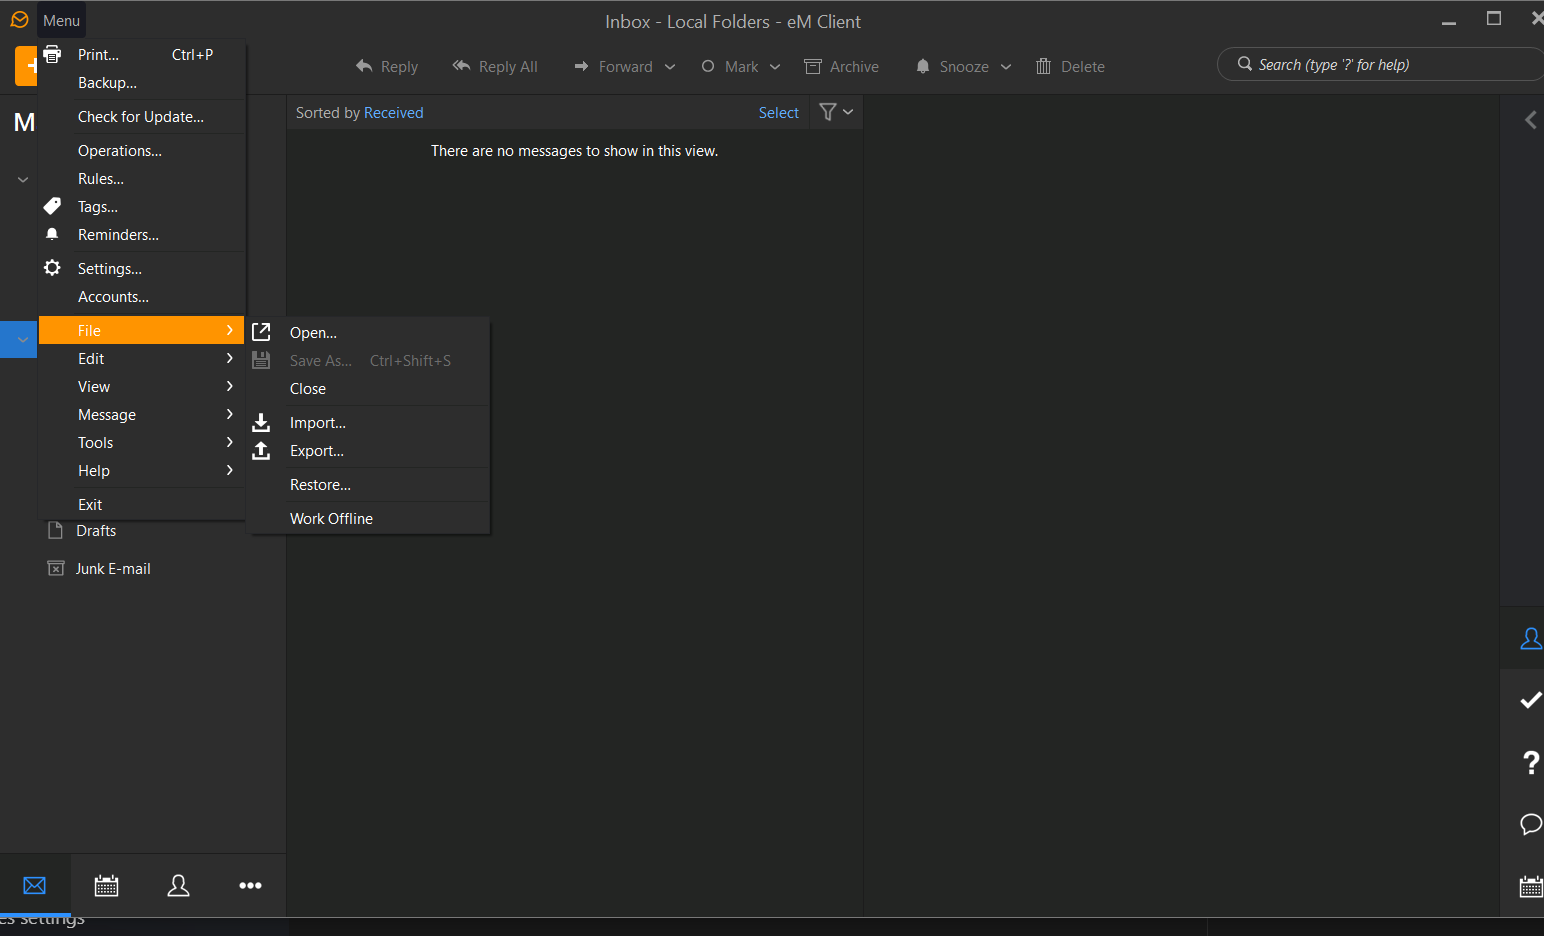Open the Menu button at top left
The width and height of the screenshot is (1544, 936).
point(61,20)
